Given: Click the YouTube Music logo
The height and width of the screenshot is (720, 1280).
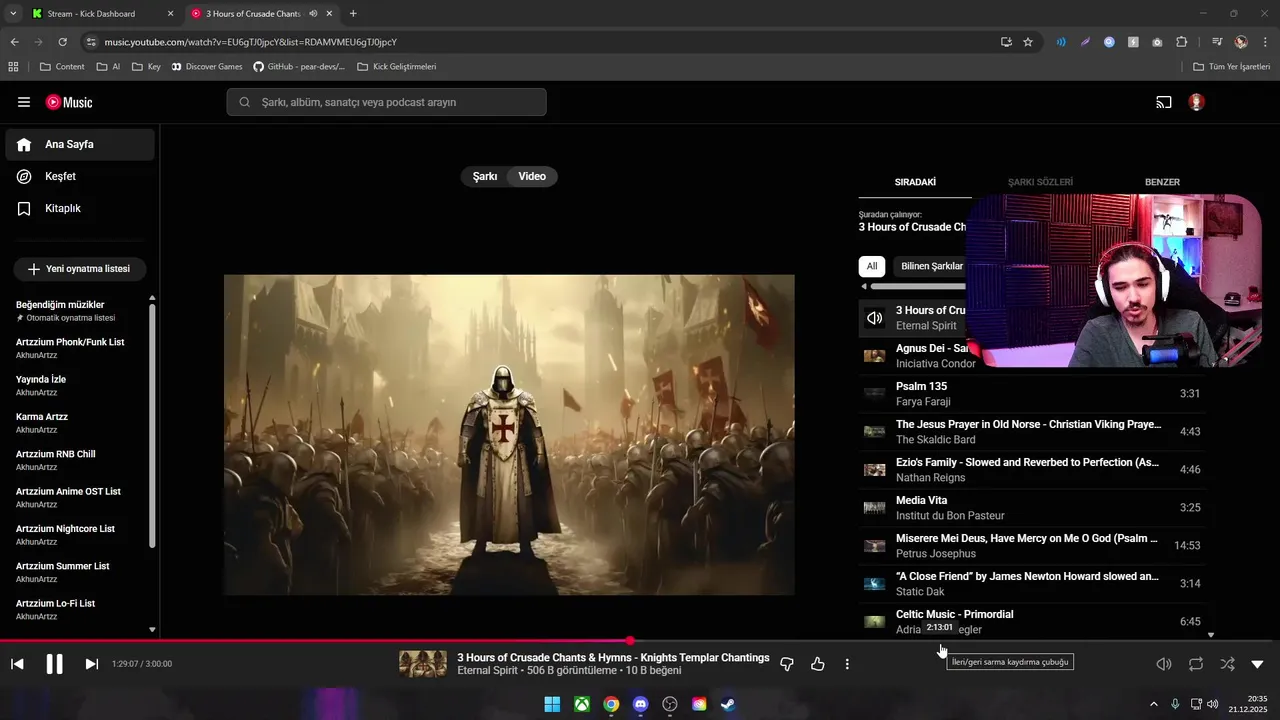Looking at the screenshot, I should click(x=69, y=102).
